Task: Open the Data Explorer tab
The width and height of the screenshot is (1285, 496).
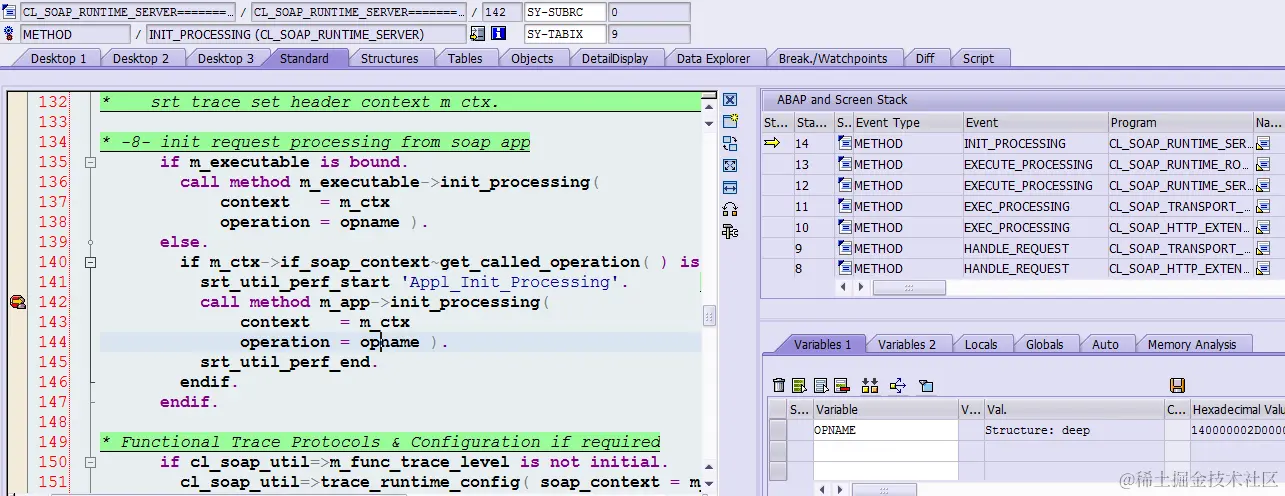Action: pyautogui.click(x=714, y=58)
